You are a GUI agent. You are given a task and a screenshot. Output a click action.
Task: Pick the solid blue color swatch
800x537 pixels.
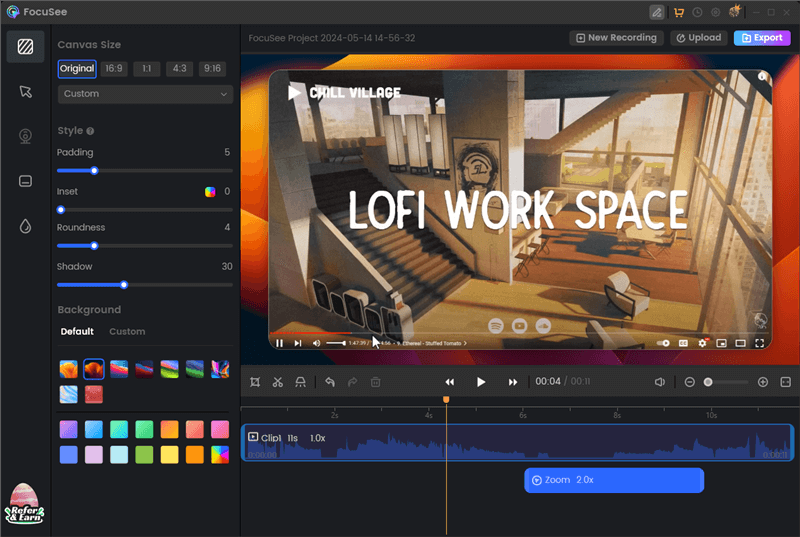pyautogui.click(x=68, y=454)
